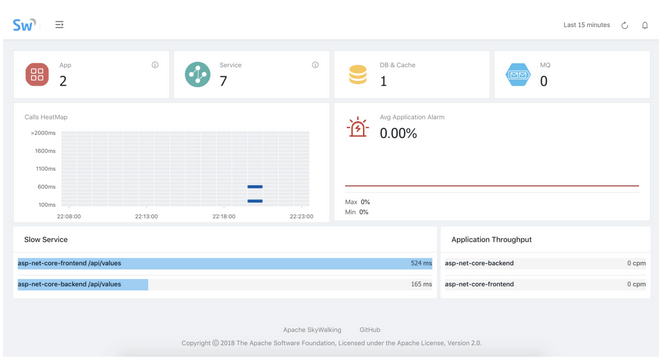Open the Apache SkyWalking footer link
This screenshot has width=659, height=360.
[x=312, y=330]
